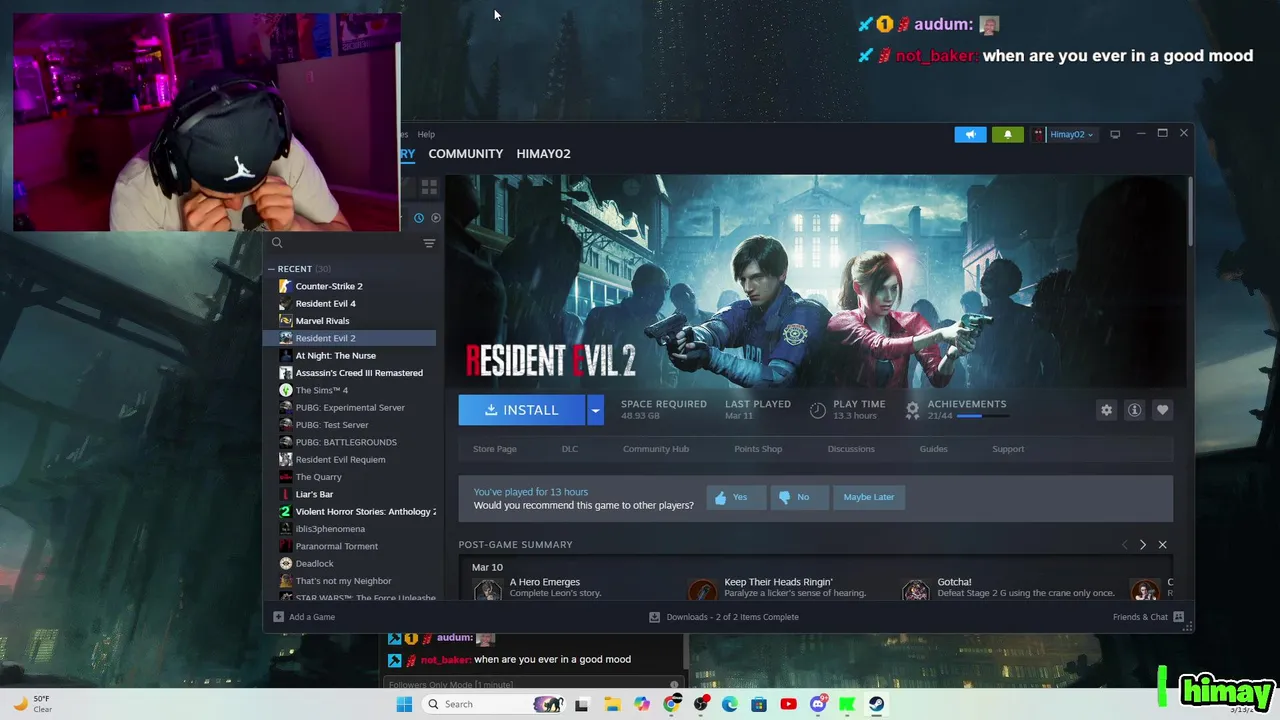This screenshot has height=720, width=1280.
Task: Choose Maybe Later on recommendation prompt
Action: [x=869, y=497]
